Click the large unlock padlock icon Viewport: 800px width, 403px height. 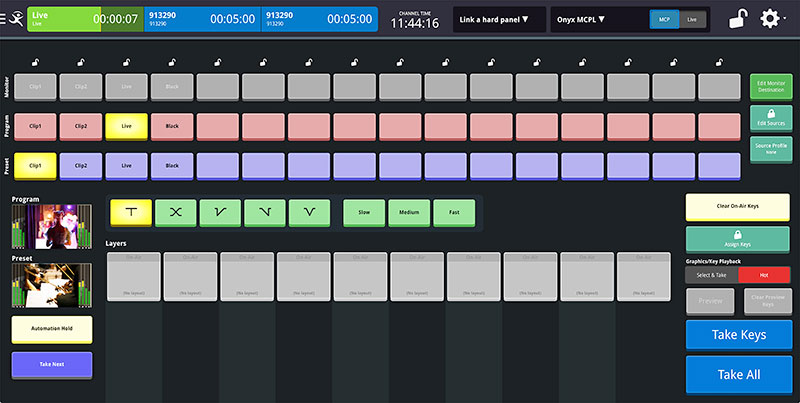(x=737, y=19)
